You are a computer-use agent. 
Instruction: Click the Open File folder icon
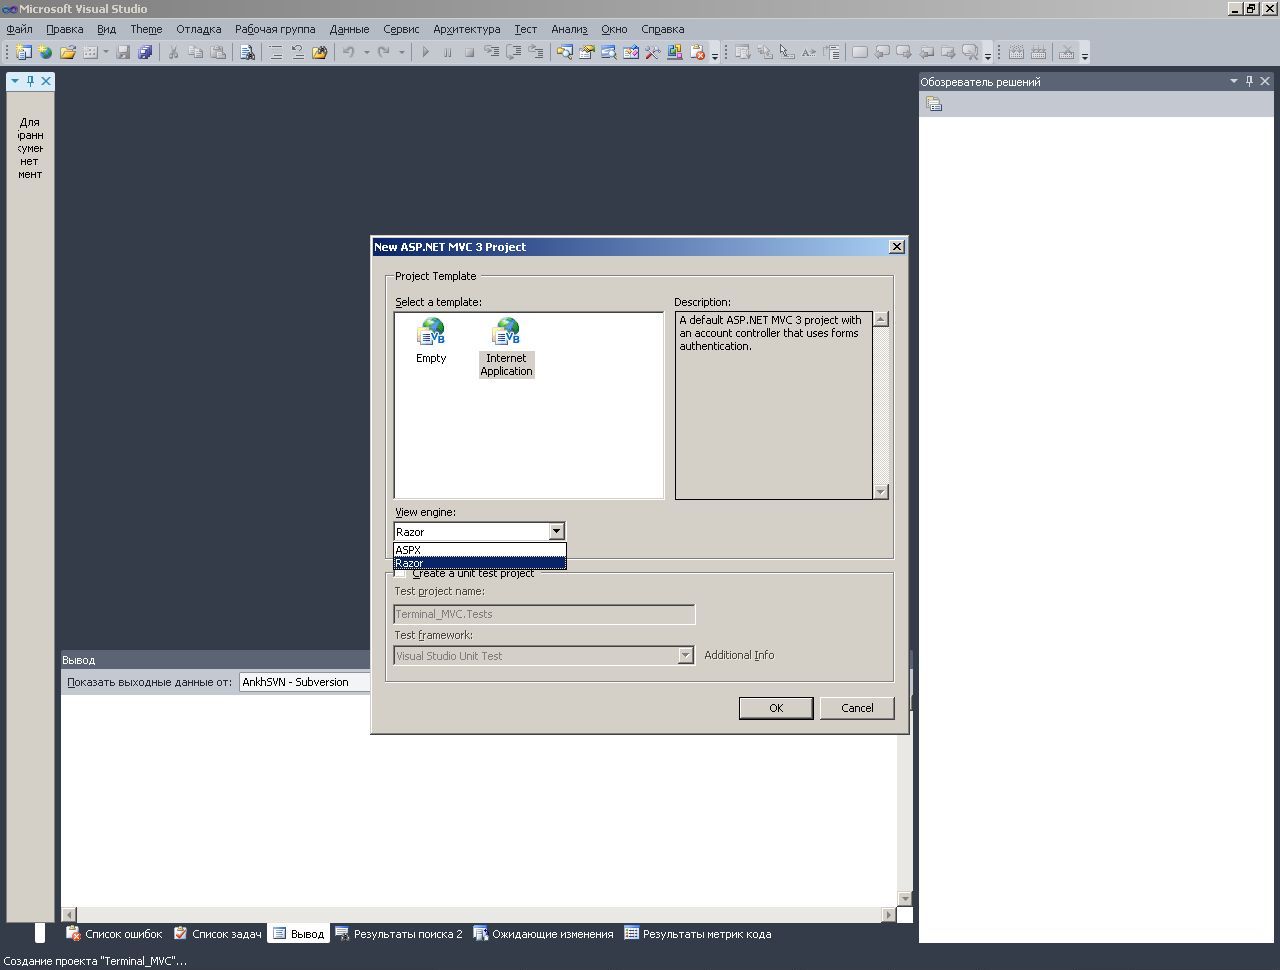pos(68,52)
